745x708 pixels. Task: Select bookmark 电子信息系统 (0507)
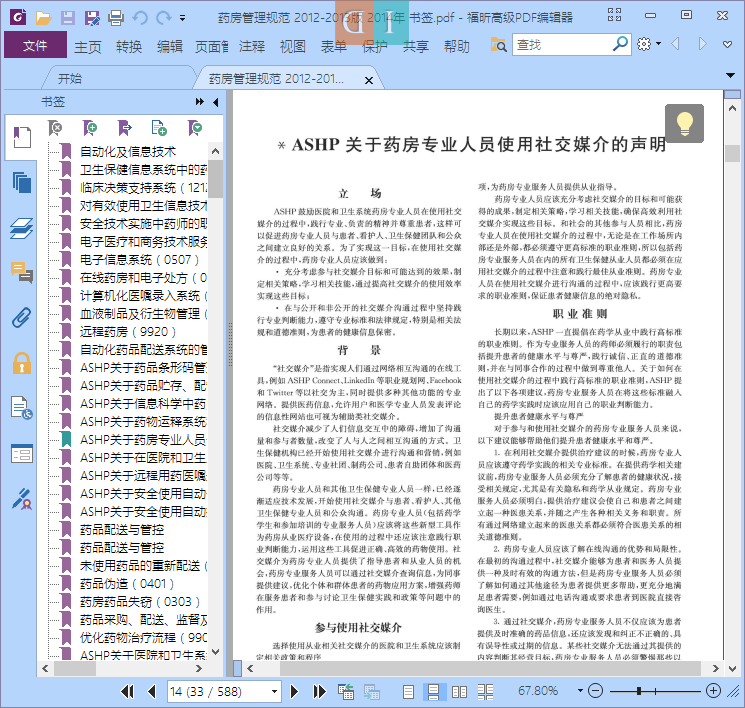pyautogui.click(x=139, y=260)
